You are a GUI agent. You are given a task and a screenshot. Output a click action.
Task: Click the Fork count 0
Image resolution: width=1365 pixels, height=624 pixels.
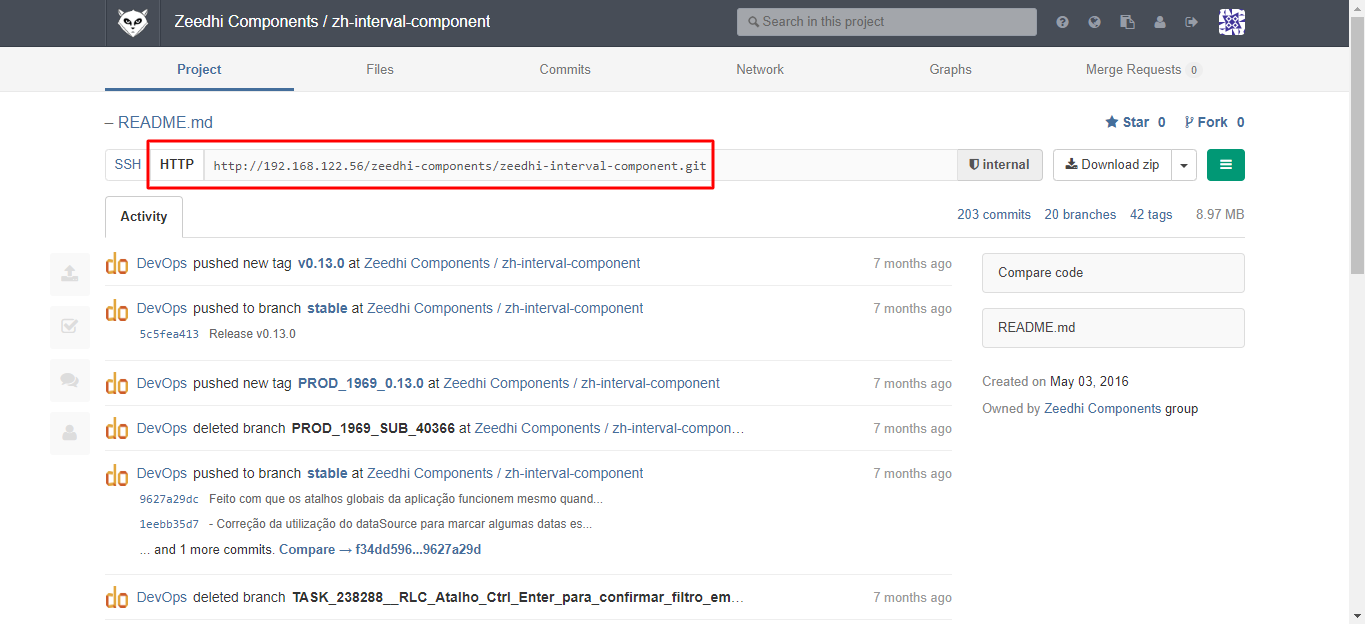click(x=1240, y=122)
